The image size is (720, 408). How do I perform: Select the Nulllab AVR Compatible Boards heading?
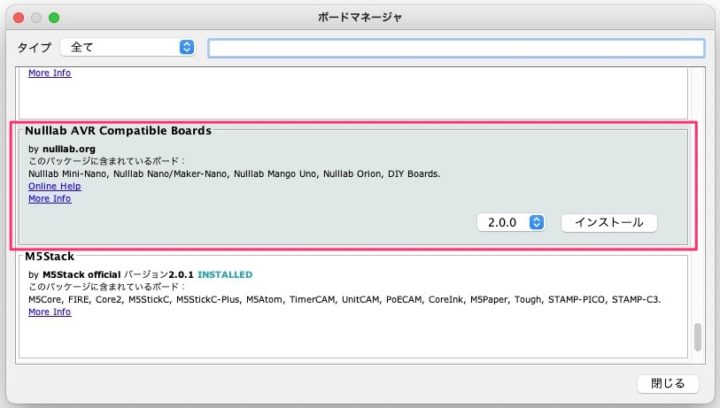pos(118,130)
